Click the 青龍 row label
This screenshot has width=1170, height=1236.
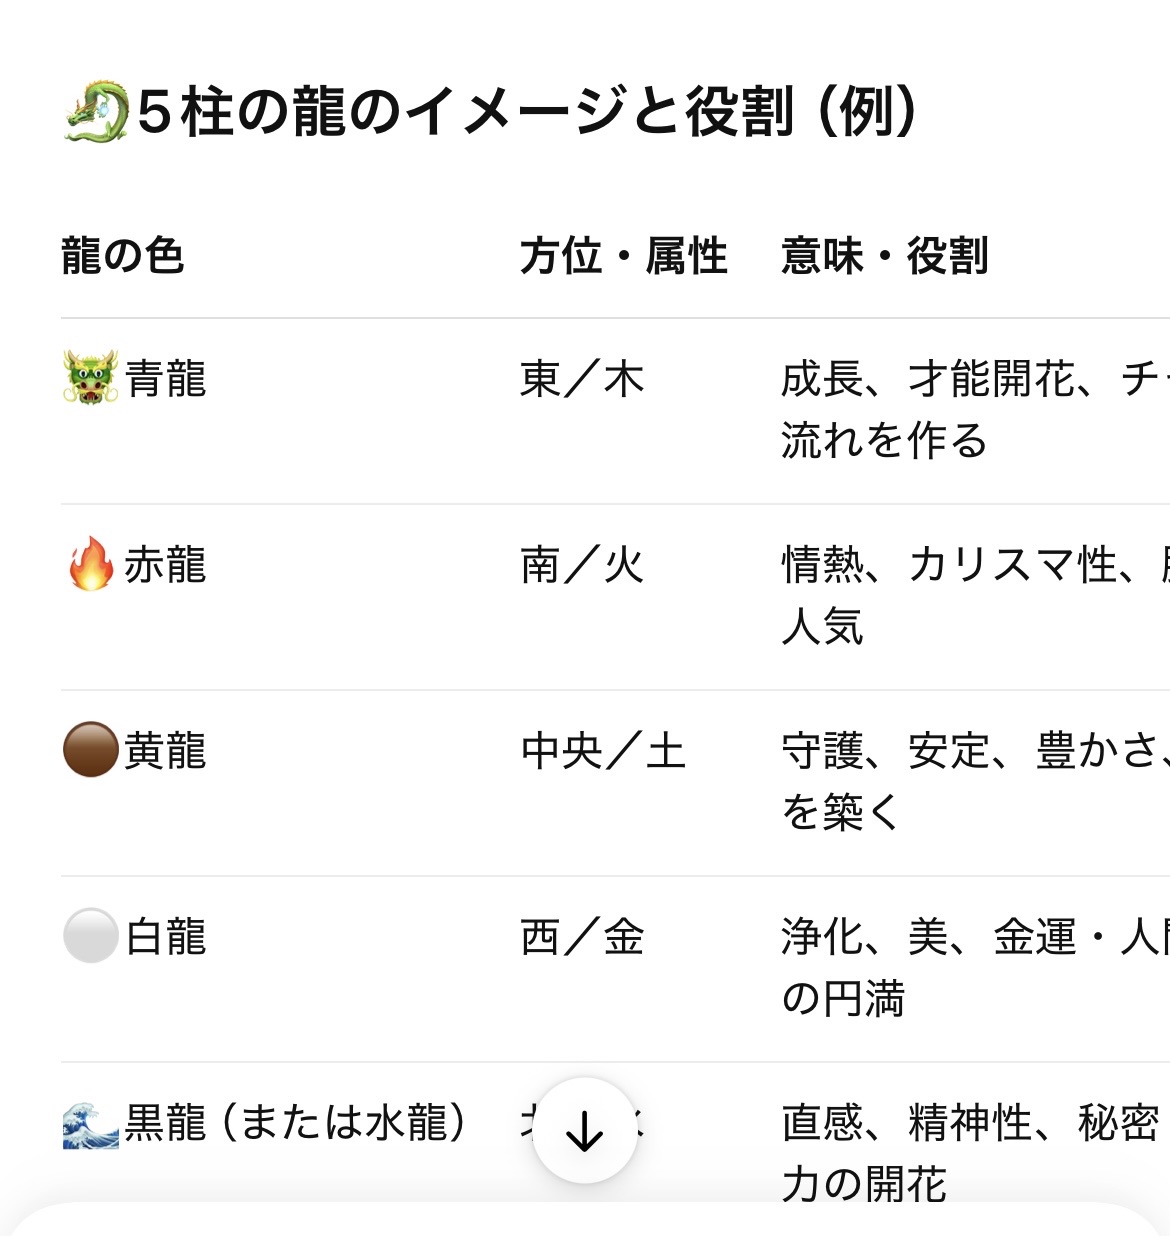point(166,379)
